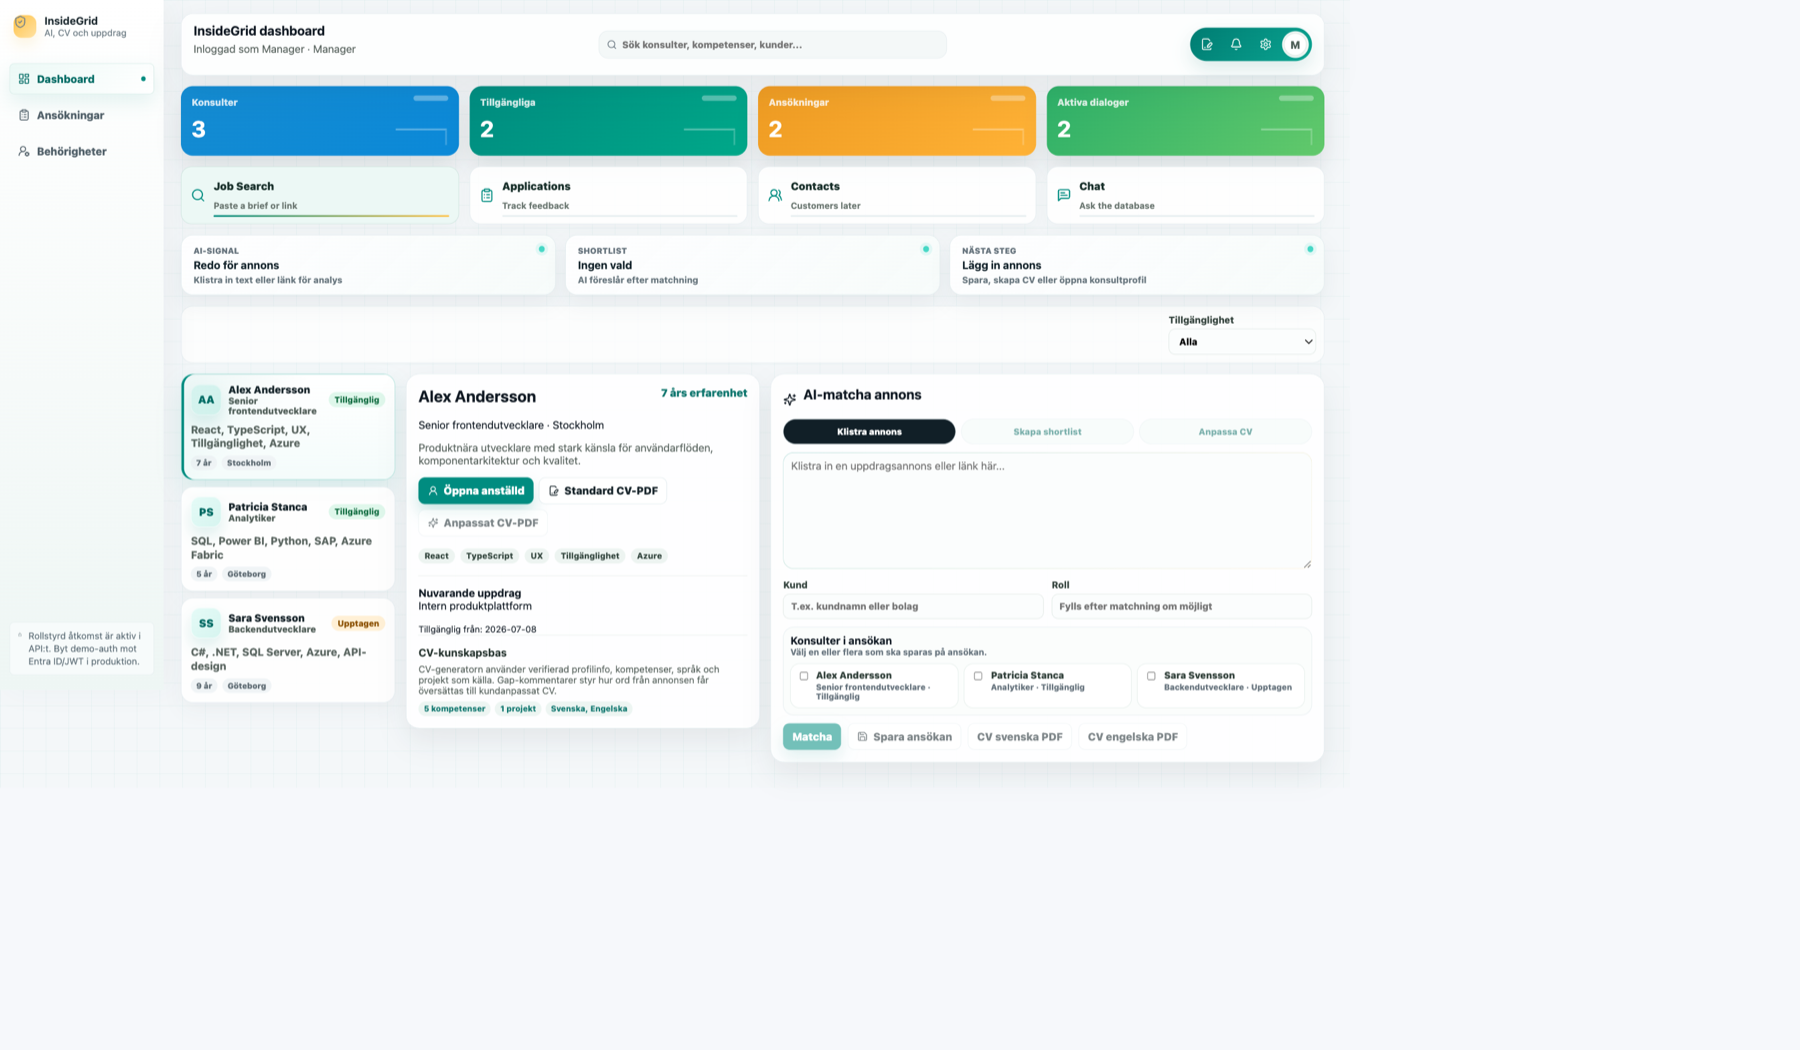The width and height of the screenshot is (1800, 1050).
Task: Click the CV engelska PDF button
Action: click(1132, 737)
